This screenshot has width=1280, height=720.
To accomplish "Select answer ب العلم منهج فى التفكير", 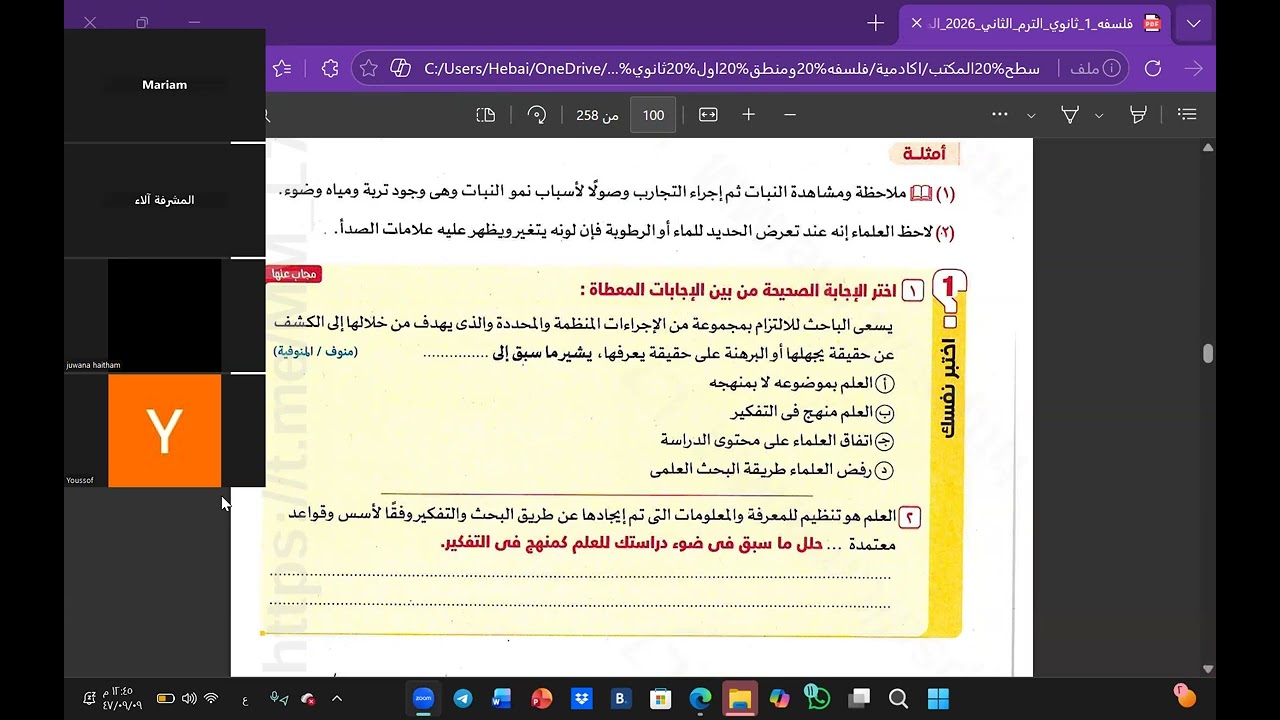I will point(812,412).
